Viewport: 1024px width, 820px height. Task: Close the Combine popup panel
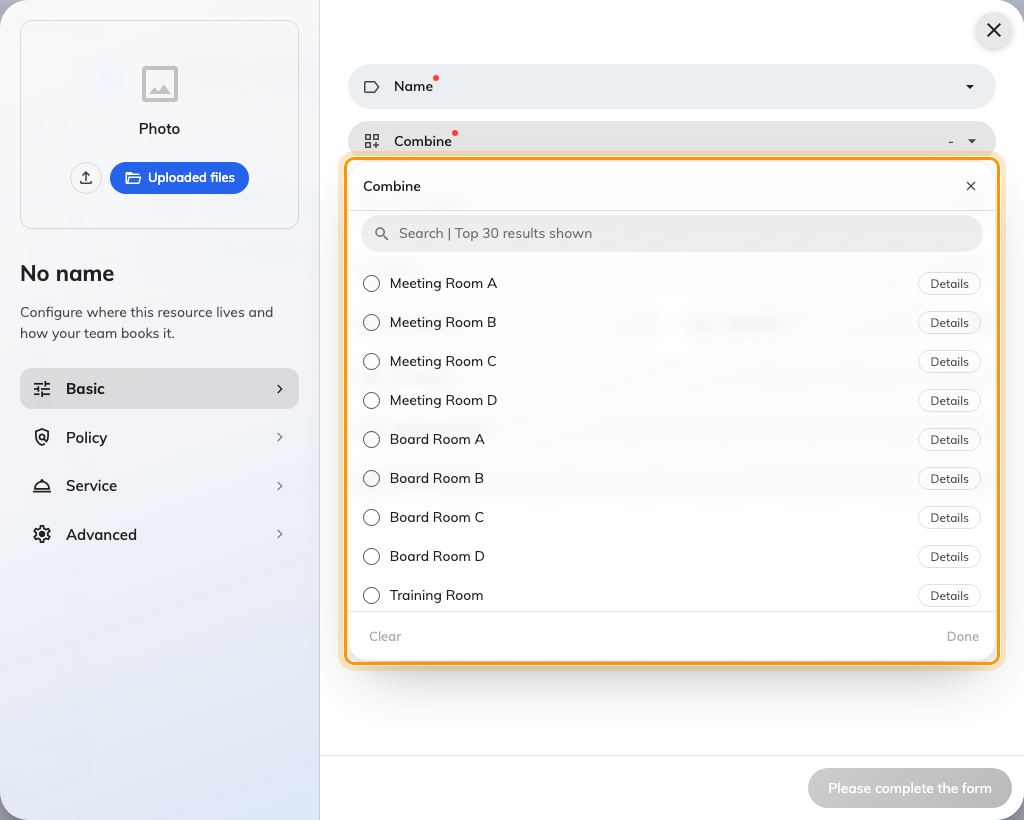(971, 186)
